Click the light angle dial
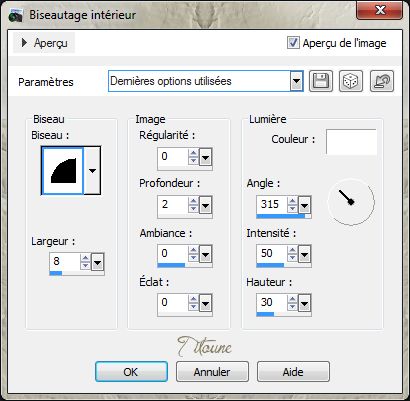 tap(351, 202)
